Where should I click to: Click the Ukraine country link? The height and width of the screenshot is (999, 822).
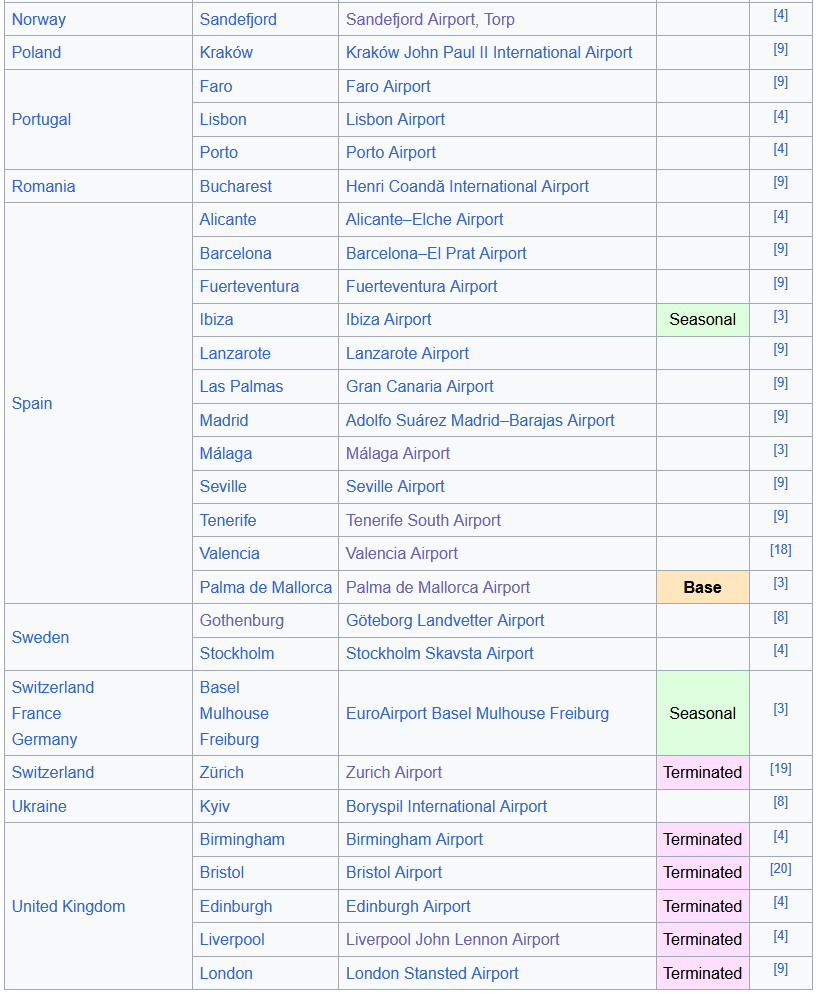coord(39,806)
